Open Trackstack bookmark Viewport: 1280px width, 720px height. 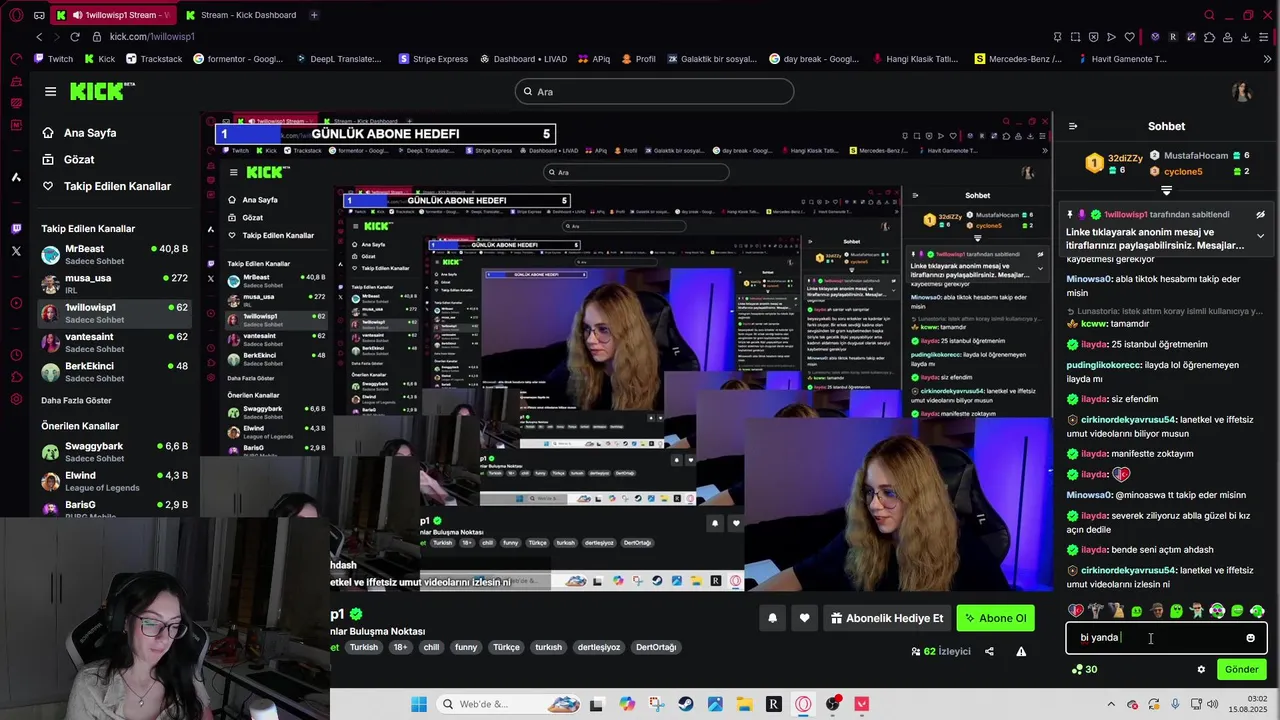pos(154,59)
